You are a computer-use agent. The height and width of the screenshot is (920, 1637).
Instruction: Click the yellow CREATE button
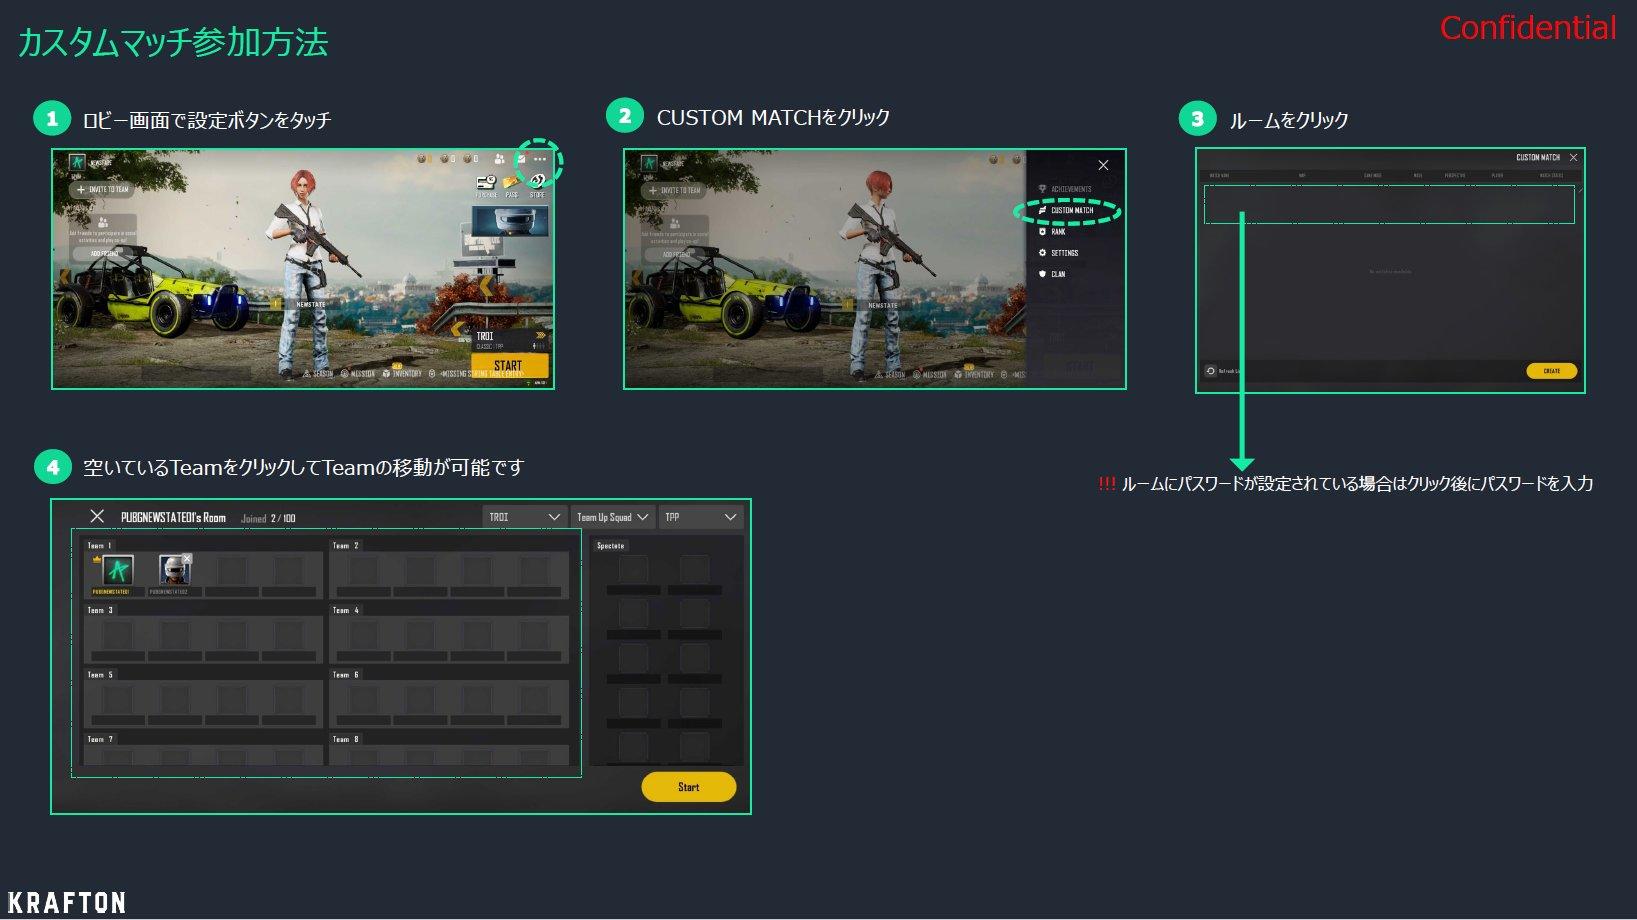click(1551, 371)
